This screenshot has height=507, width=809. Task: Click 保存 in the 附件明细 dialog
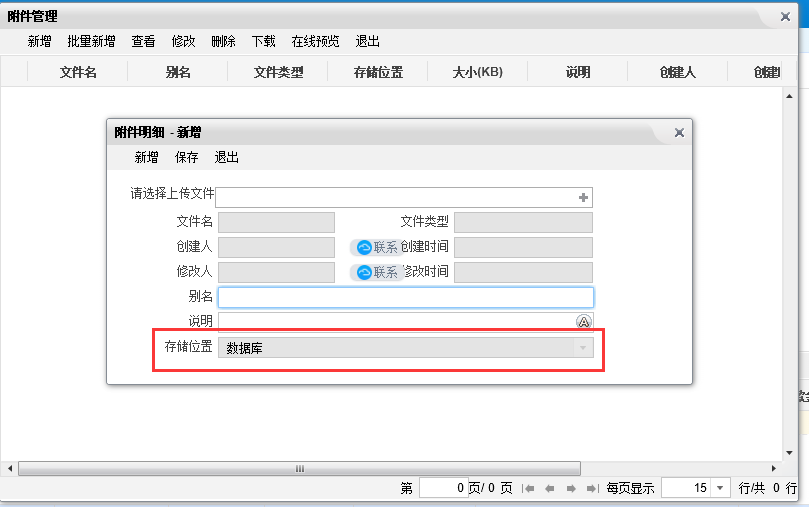(187, 157)
